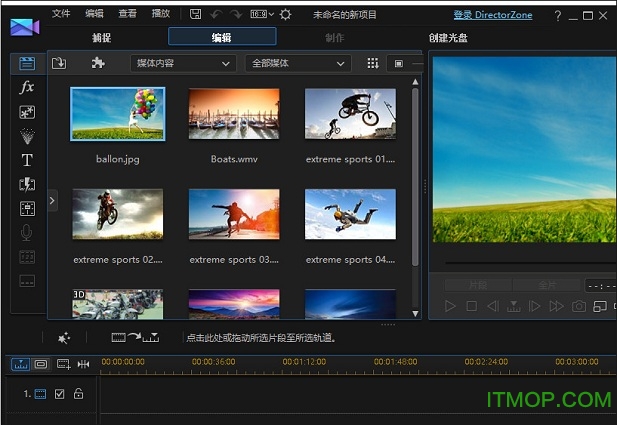Open the Title Room (T icon)

click(x=27, y=160)
